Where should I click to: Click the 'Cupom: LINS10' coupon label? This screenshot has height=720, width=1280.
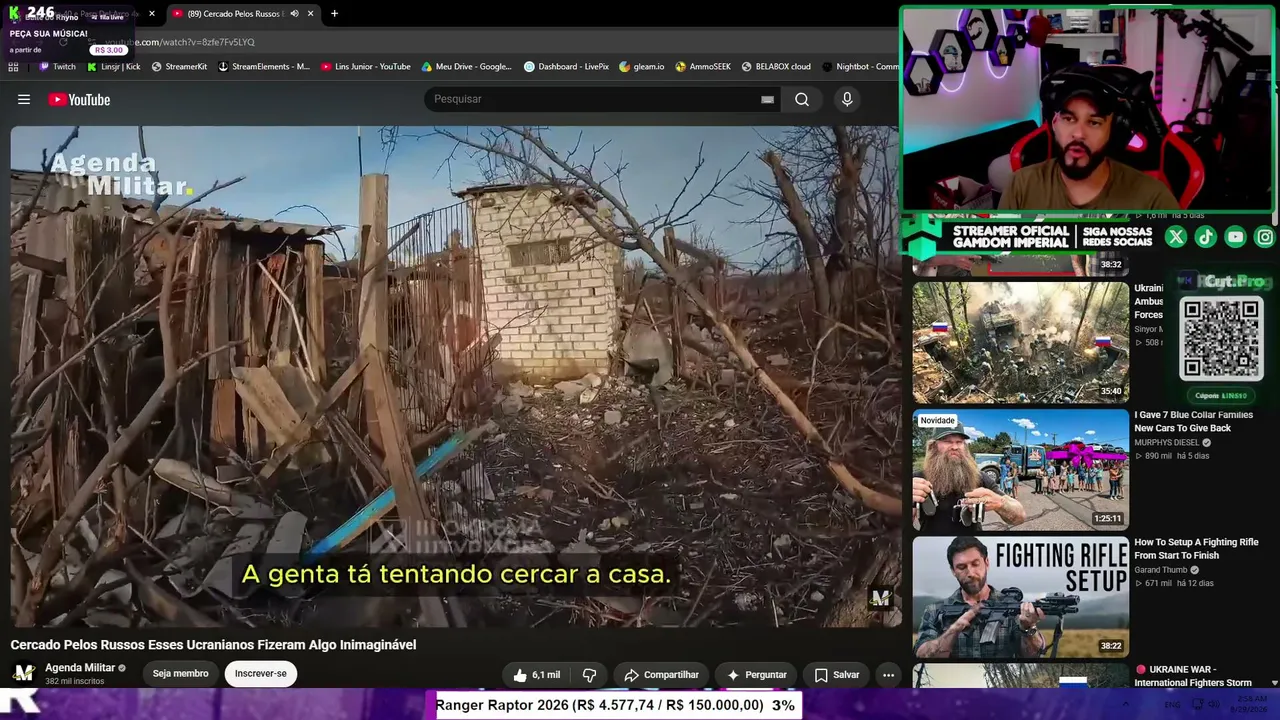pyautogui.click(x=1221, y=395)
